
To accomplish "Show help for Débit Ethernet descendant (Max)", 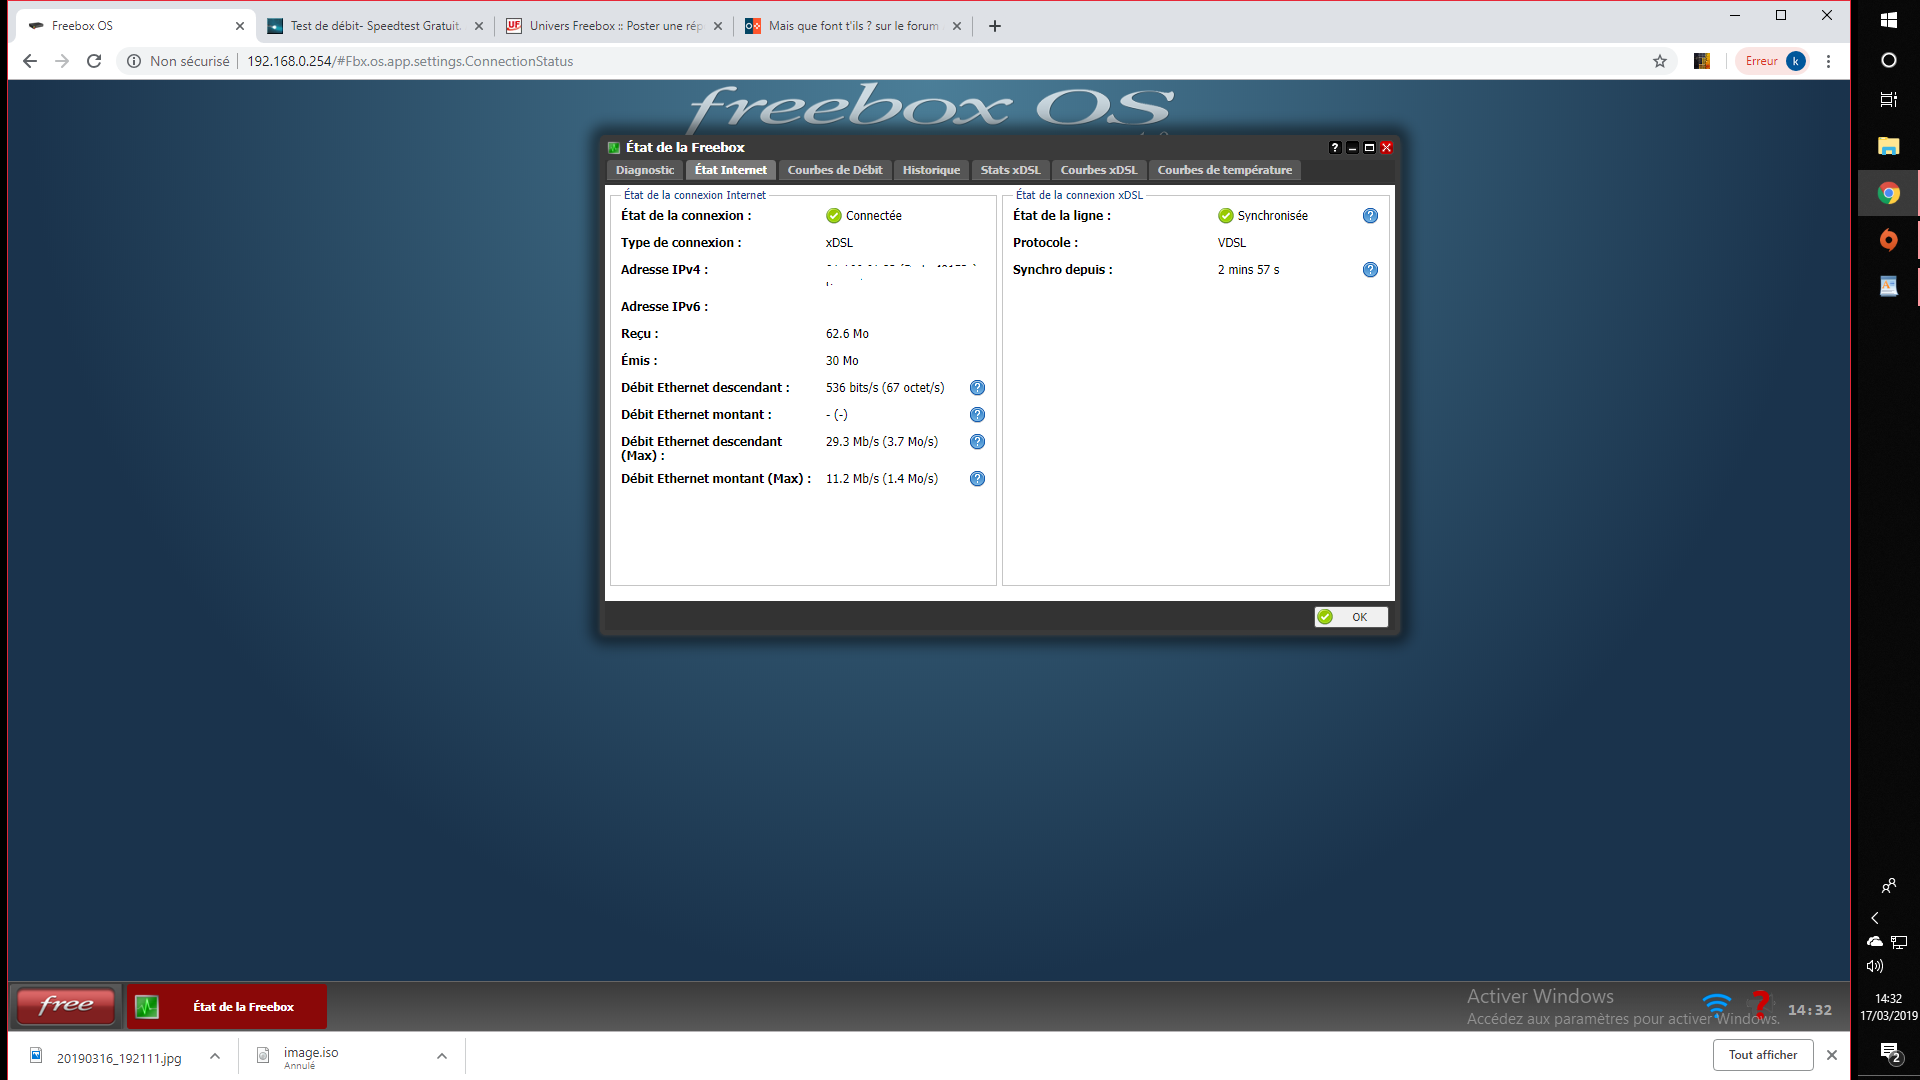I will tap(977, 442).
